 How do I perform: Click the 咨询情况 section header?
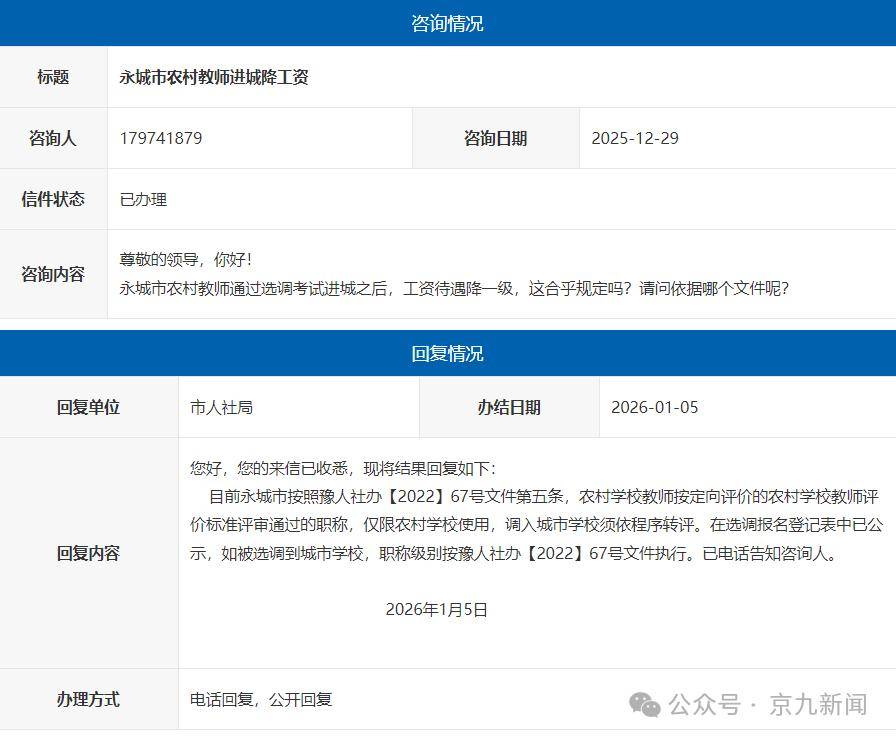click(x=447, y=23)
